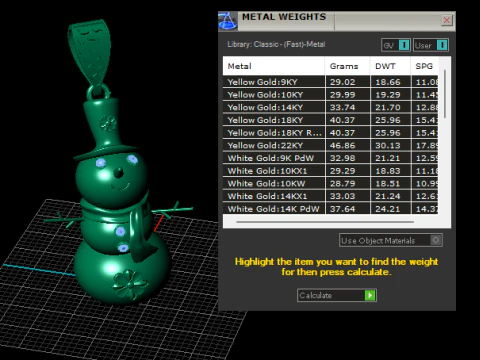Select the Yellow Gold:18KY R... row
480x360 pixels.
pos(331,133)
